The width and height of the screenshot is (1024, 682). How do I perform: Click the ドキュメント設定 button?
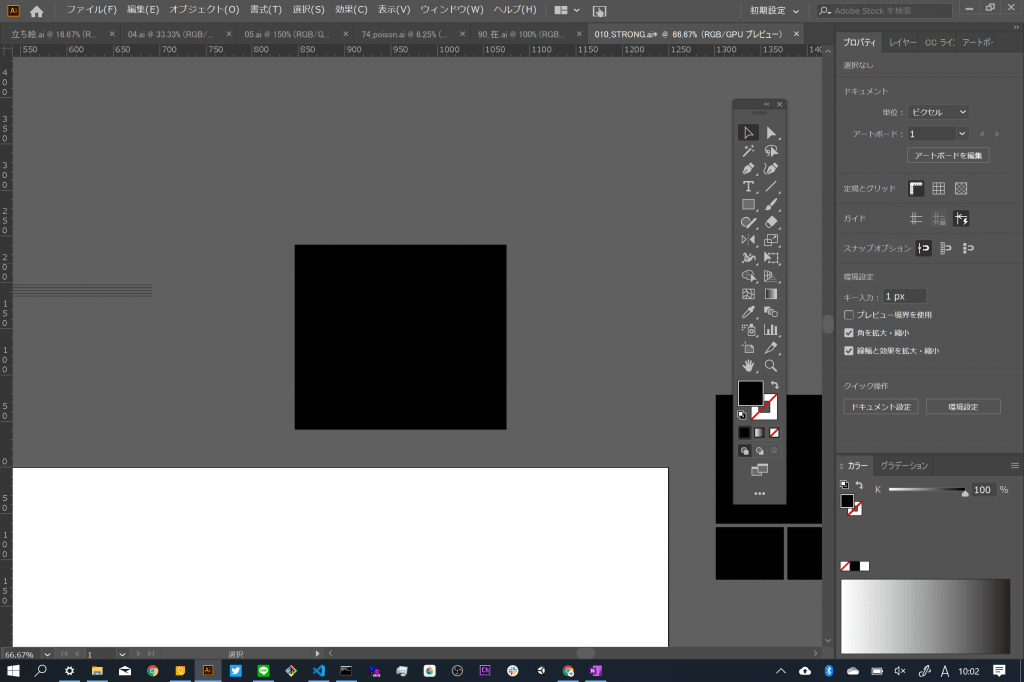click(881, 406)
